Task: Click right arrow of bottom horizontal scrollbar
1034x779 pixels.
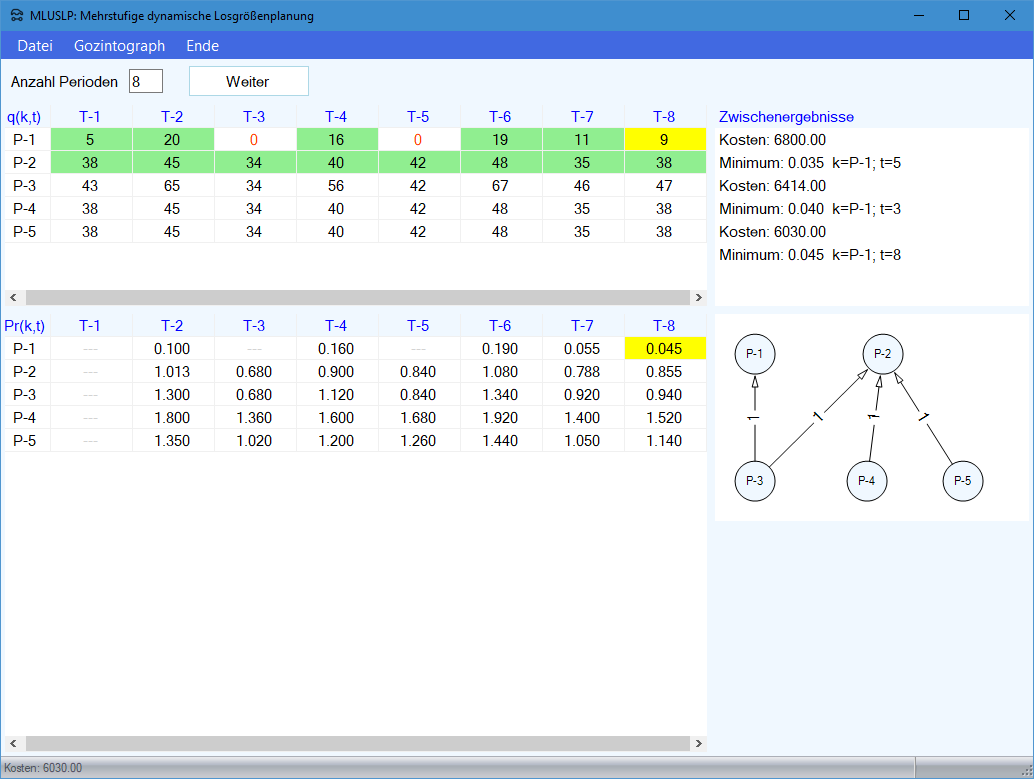Action: [x=698, y=744]
